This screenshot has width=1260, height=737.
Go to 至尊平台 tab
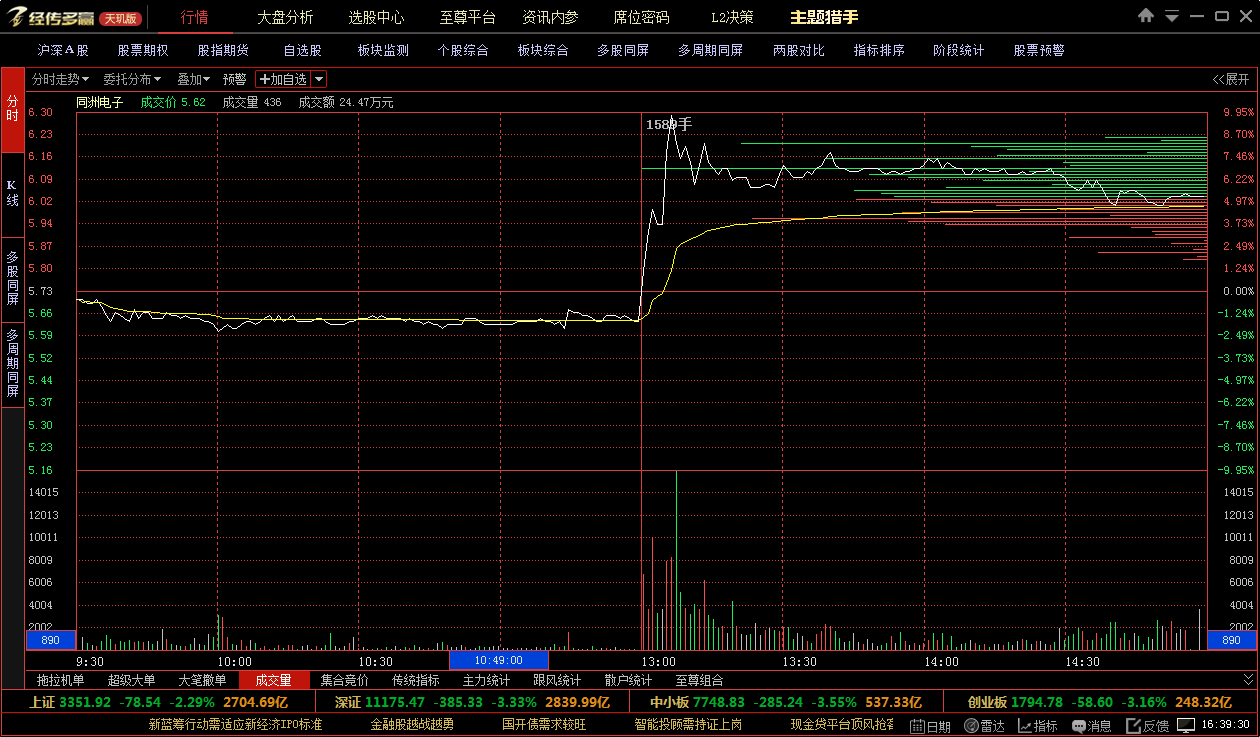467,17
